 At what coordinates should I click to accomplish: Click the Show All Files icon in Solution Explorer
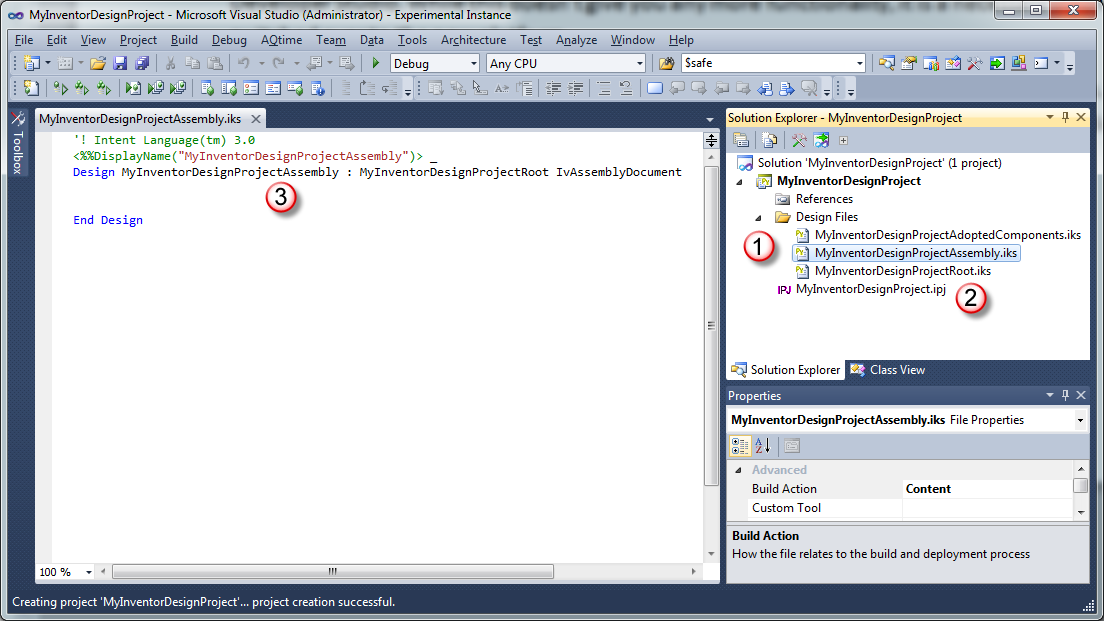pos(770,140)
